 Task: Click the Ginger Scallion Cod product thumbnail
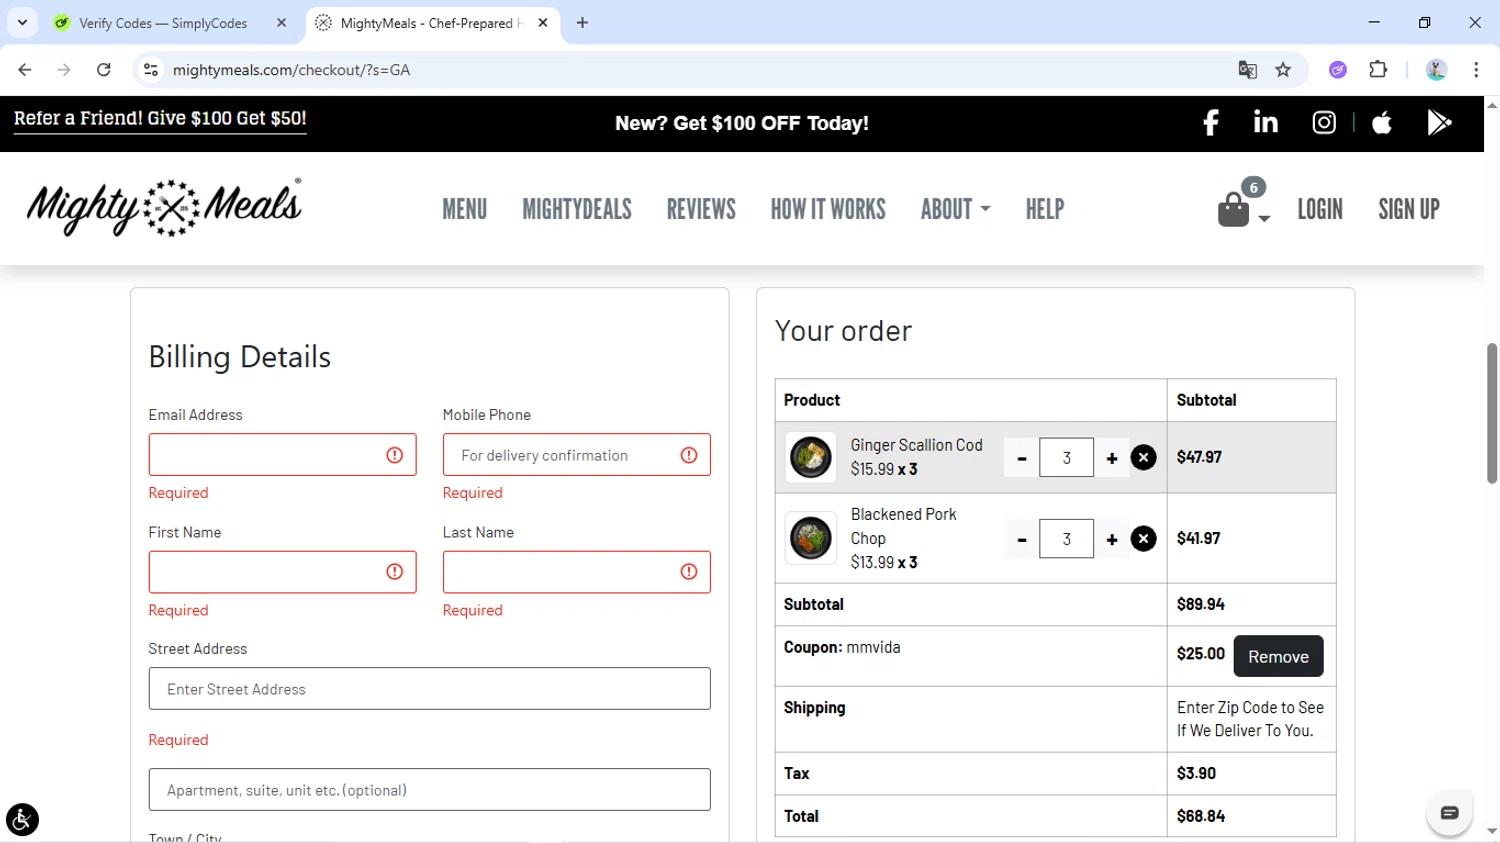(810, 458)
